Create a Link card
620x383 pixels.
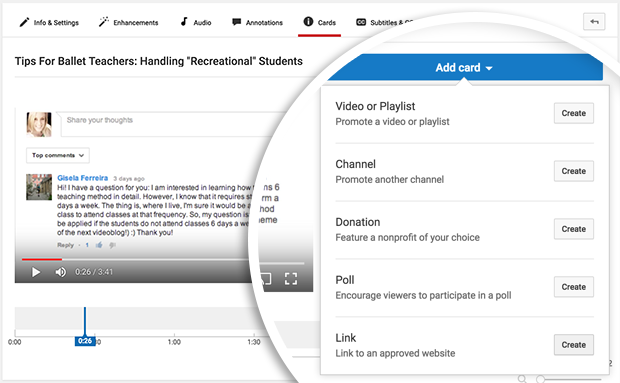point(573,345)
